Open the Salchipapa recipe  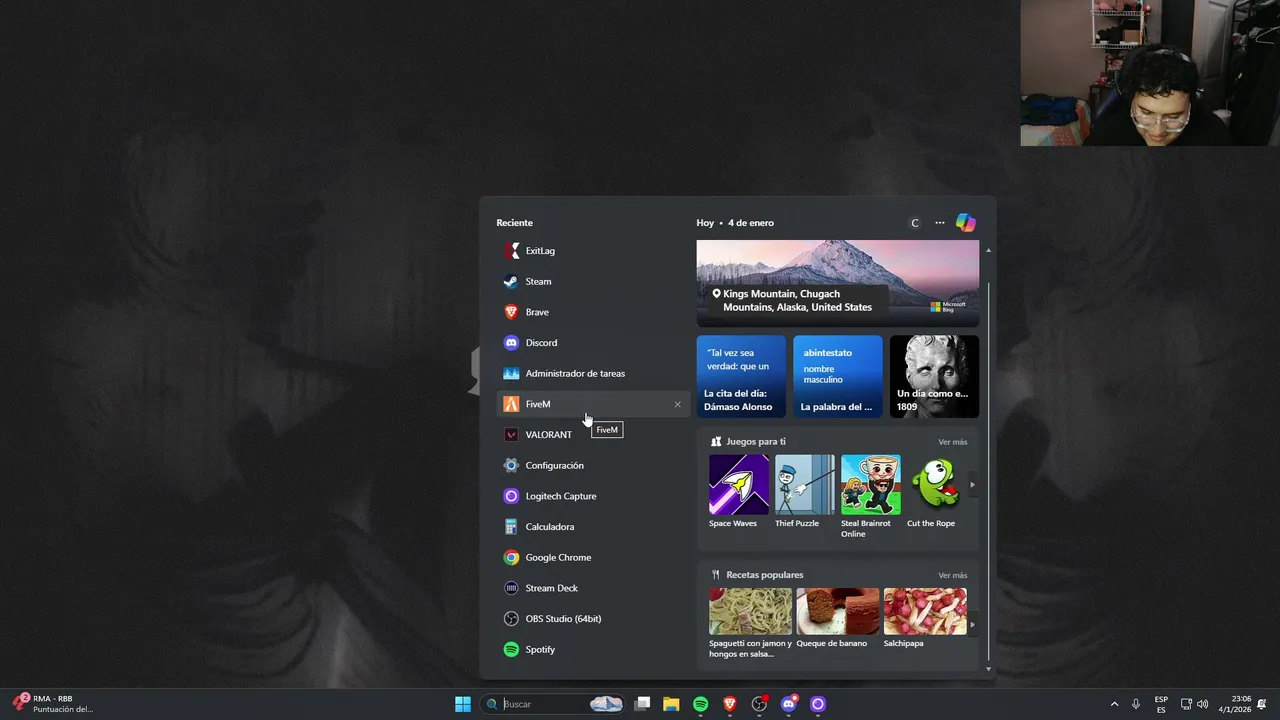point(925,618)
